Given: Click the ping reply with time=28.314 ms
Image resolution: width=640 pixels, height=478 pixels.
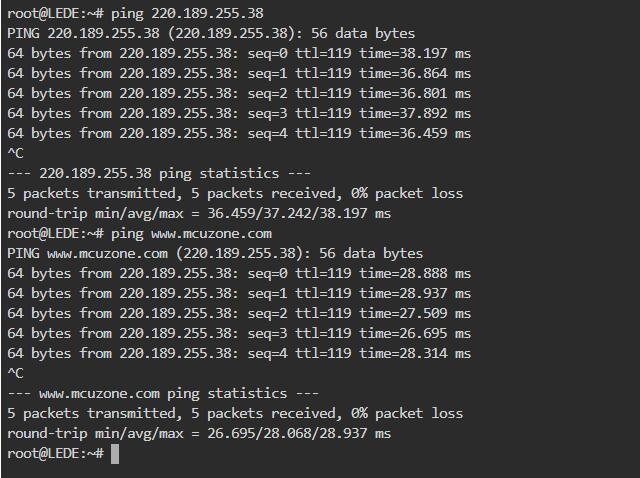Looking at the screenshot, I should 238,353.
